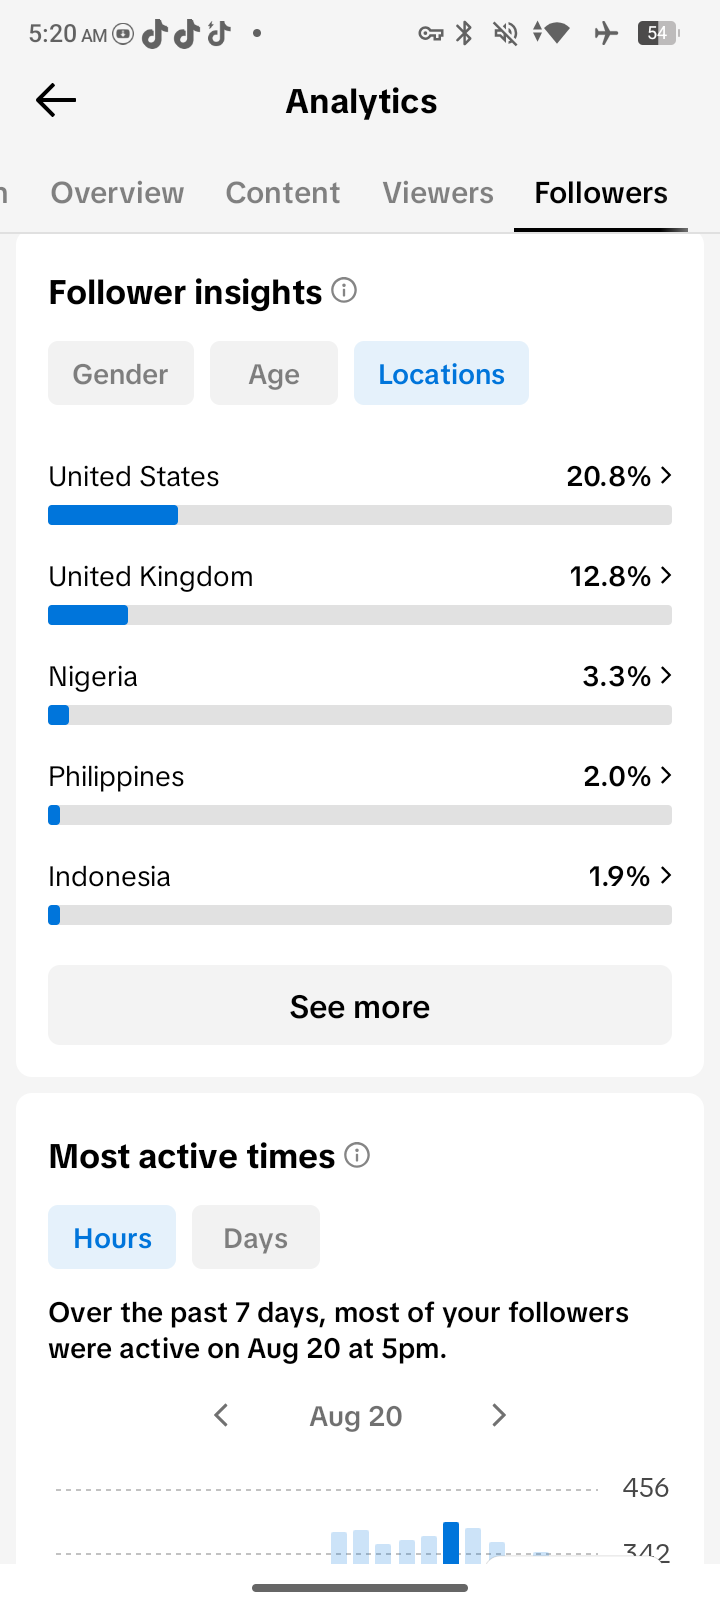Tap the back arrow icon

[x=56, y=100]
